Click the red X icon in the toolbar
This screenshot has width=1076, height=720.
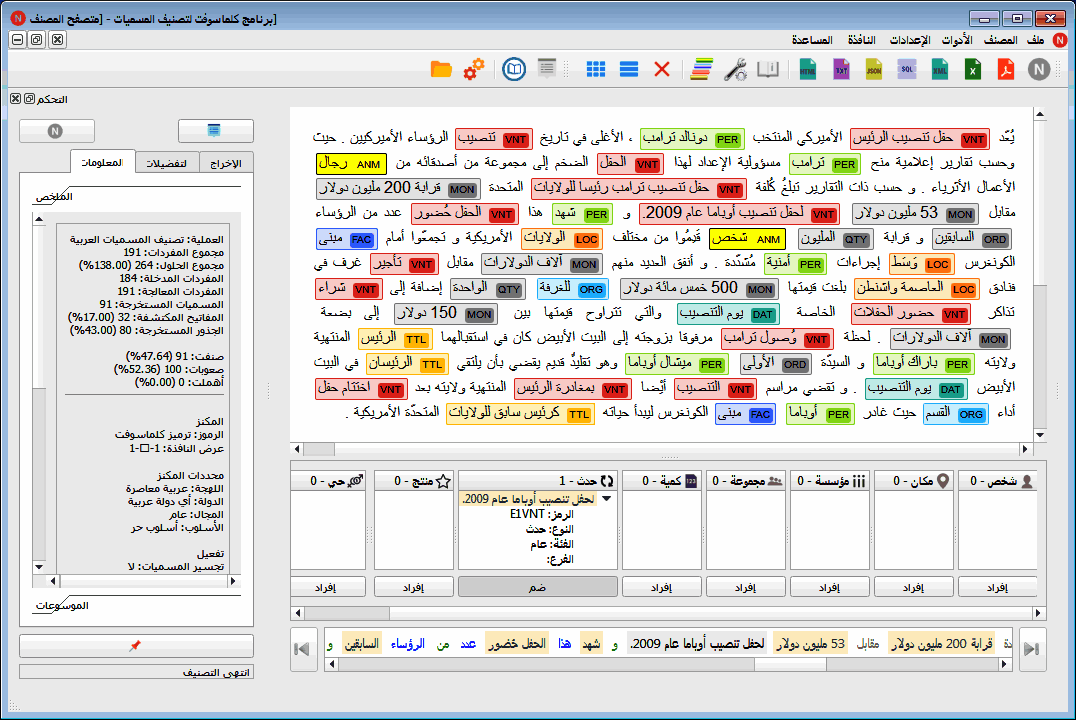pyautogui.click(x=662, y=69)
